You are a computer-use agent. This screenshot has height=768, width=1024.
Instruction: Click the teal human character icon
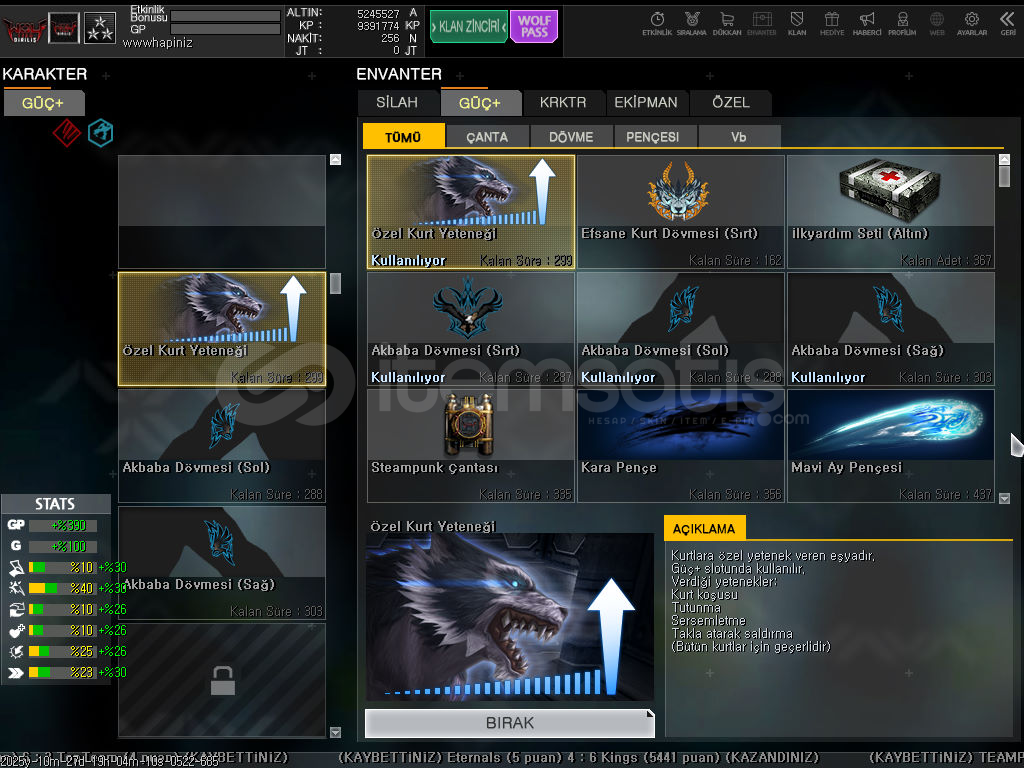point(101,133)
